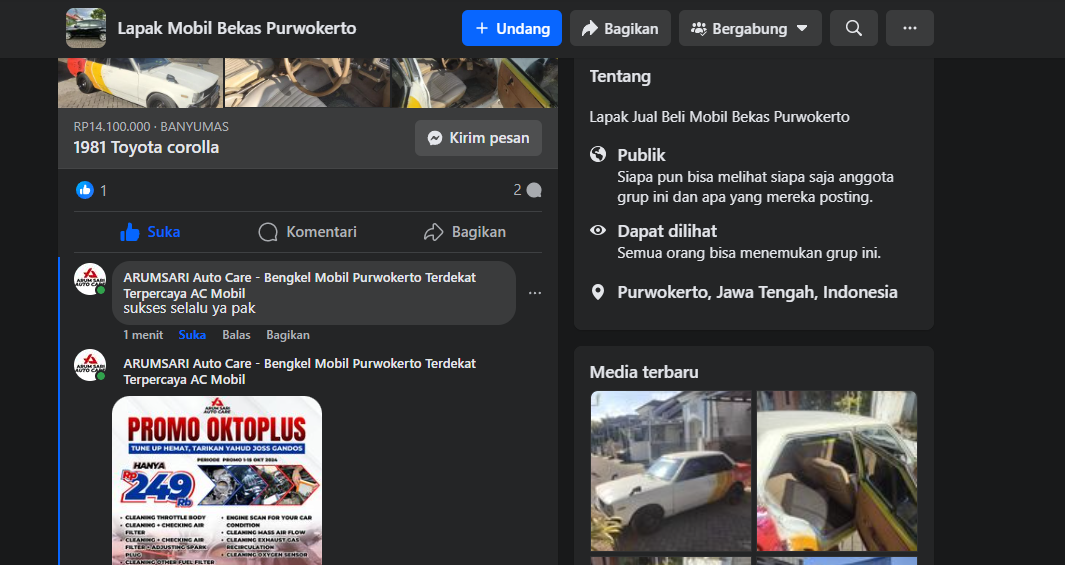Viewport: 1065px width, 565px height.
Task: Expand the Bergabung joined dropdown
Action: pos(750,29)
